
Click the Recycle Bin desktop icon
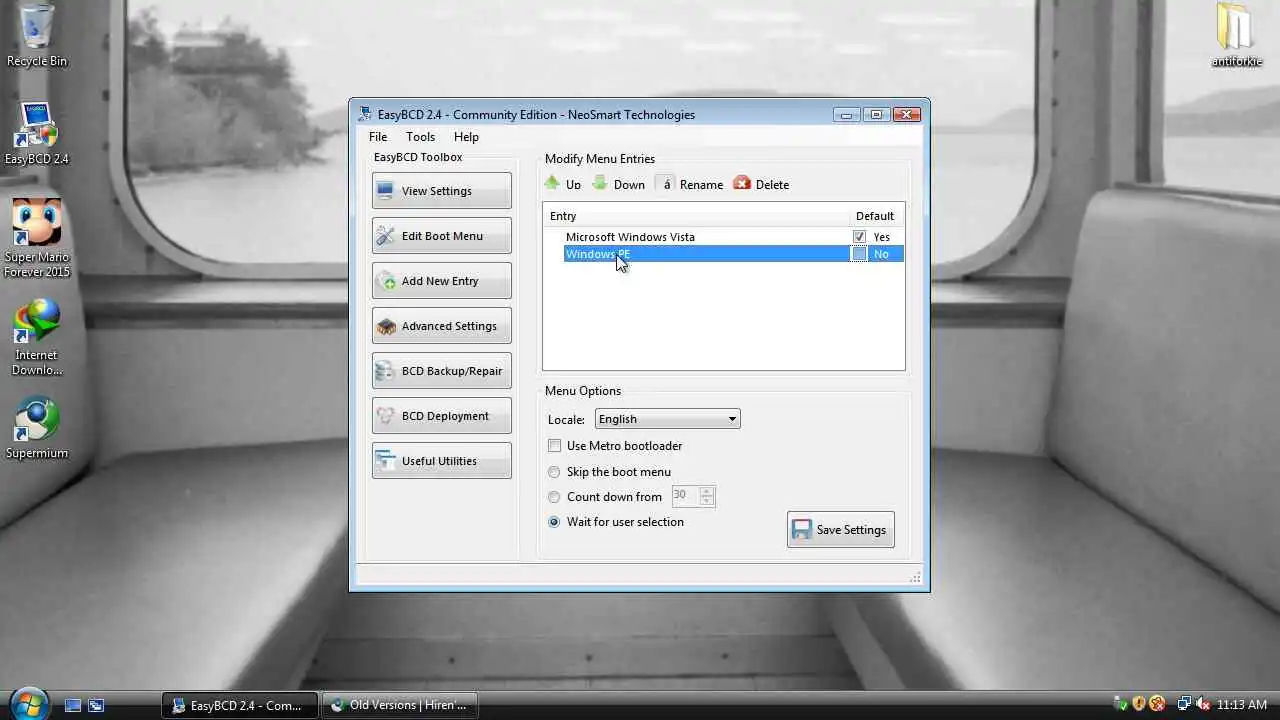[37, 36]
